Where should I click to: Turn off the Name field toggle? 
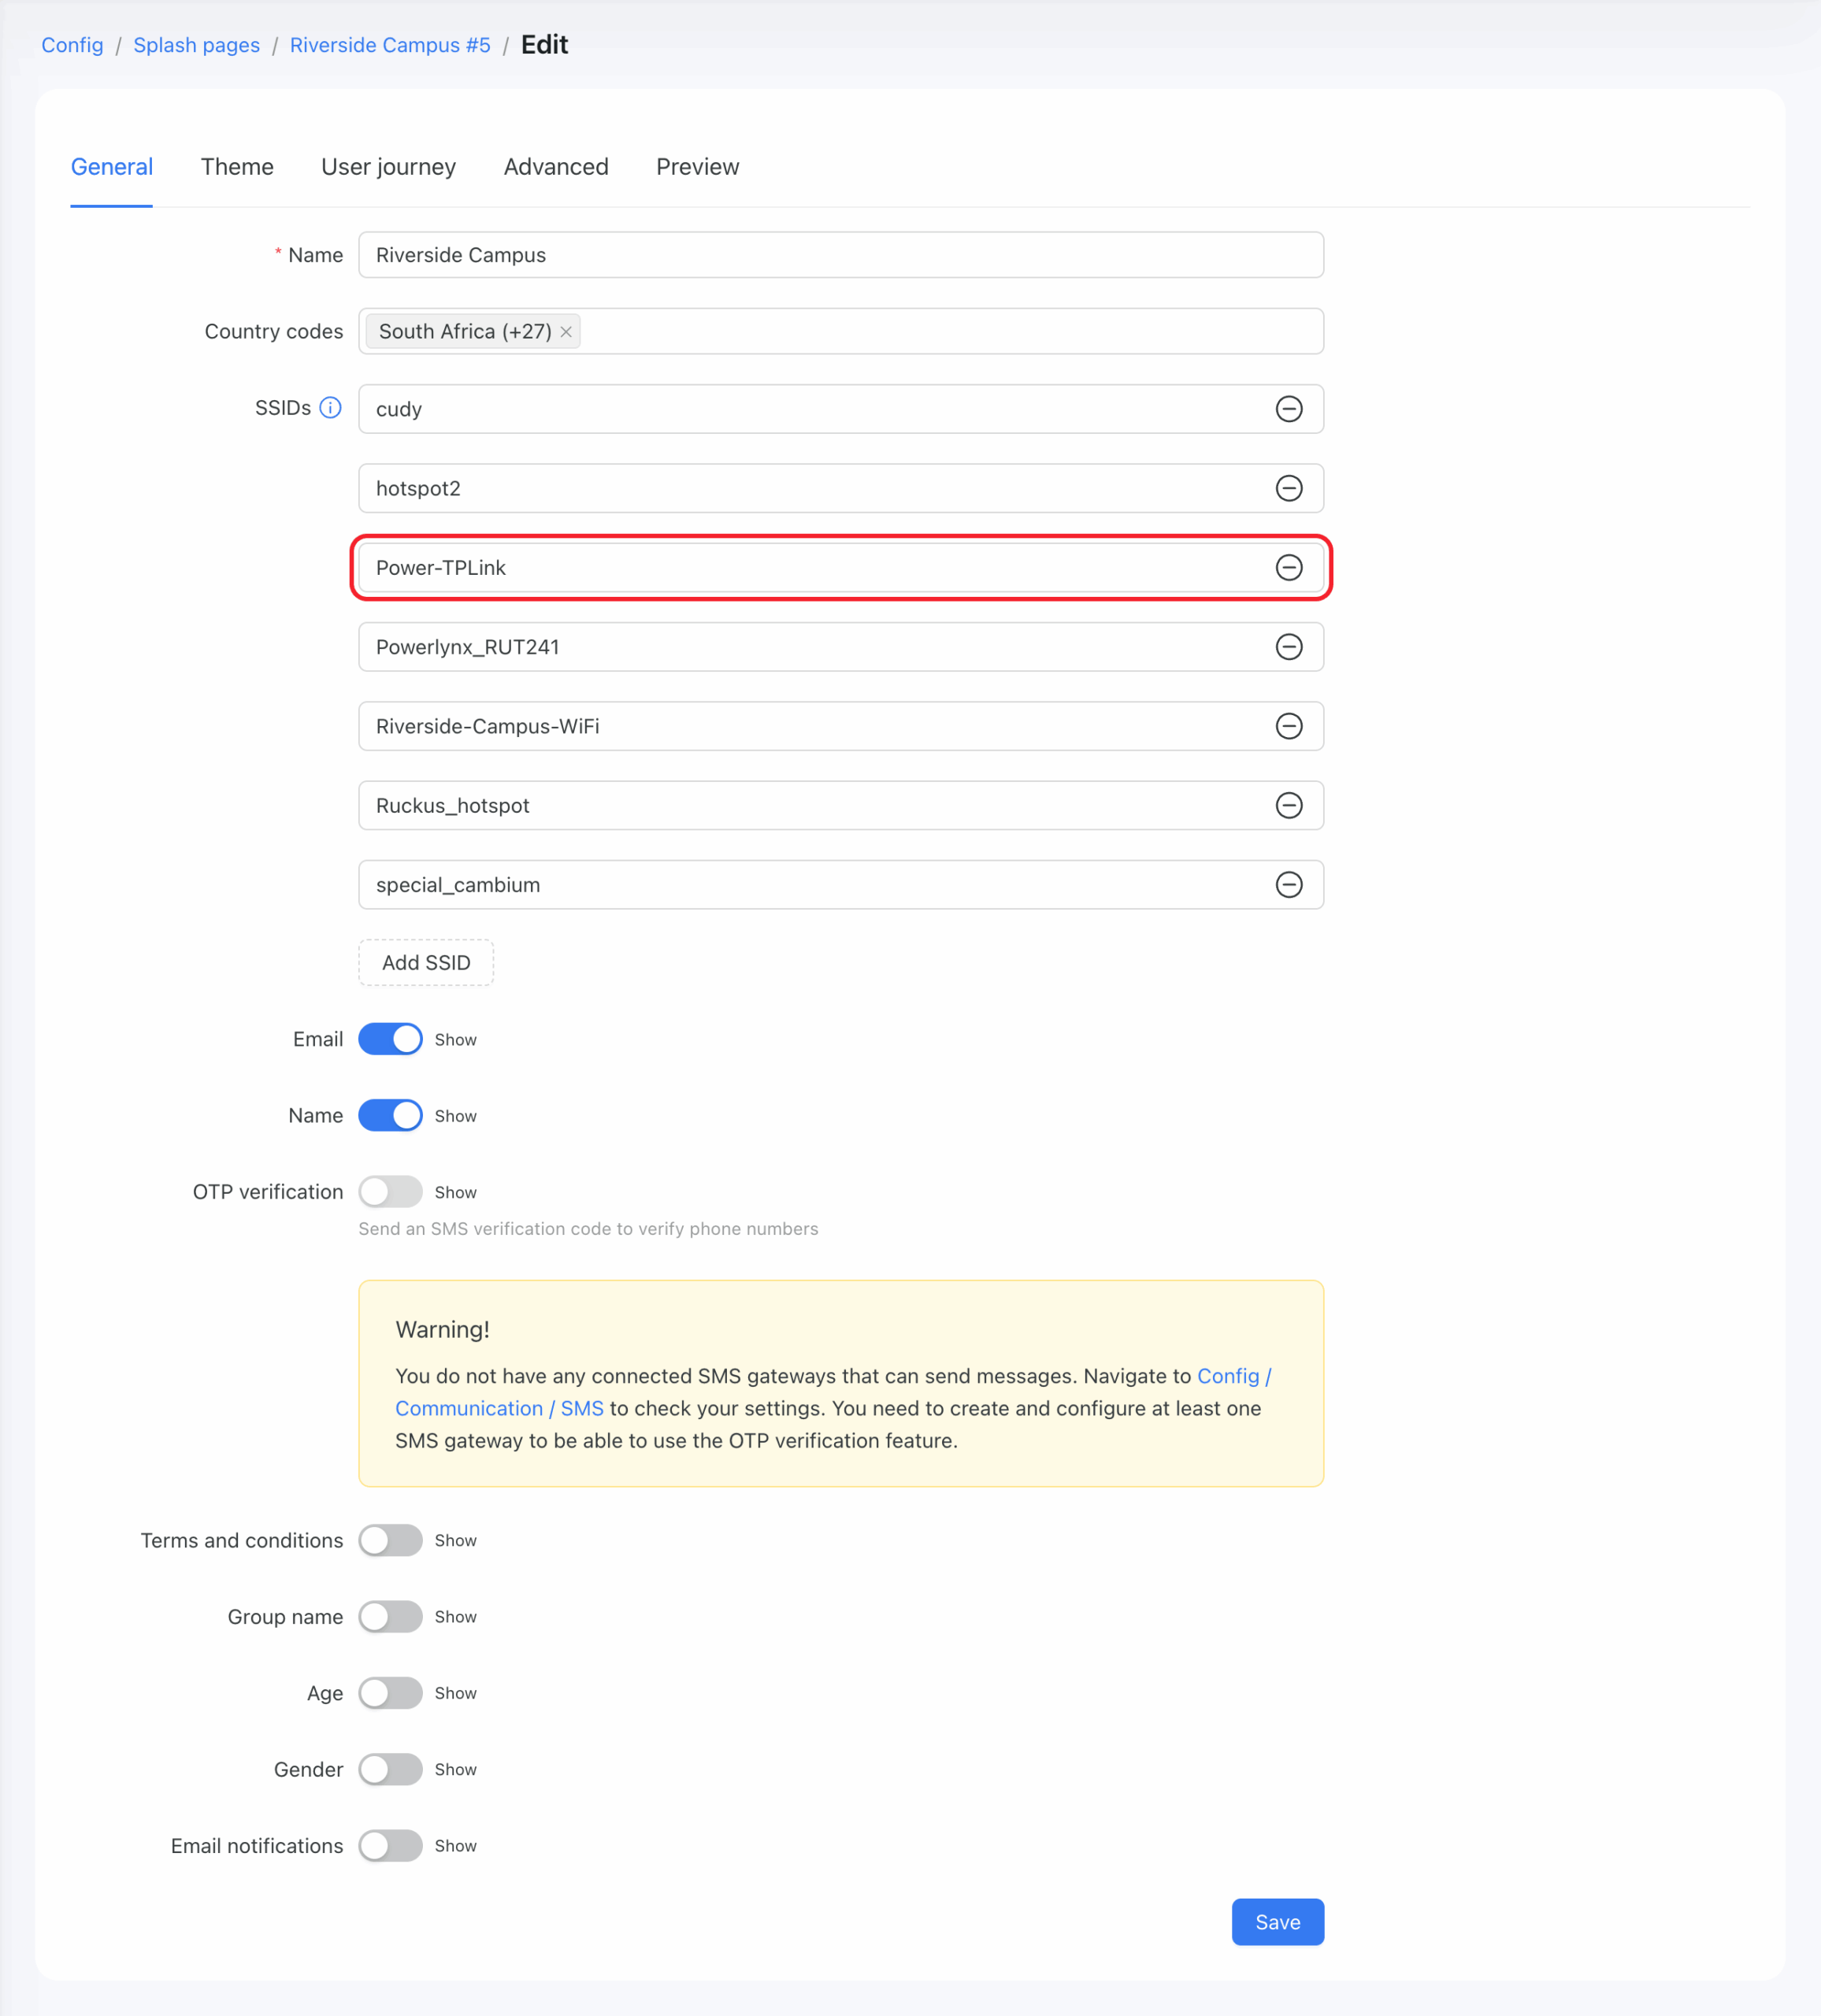390,1115
